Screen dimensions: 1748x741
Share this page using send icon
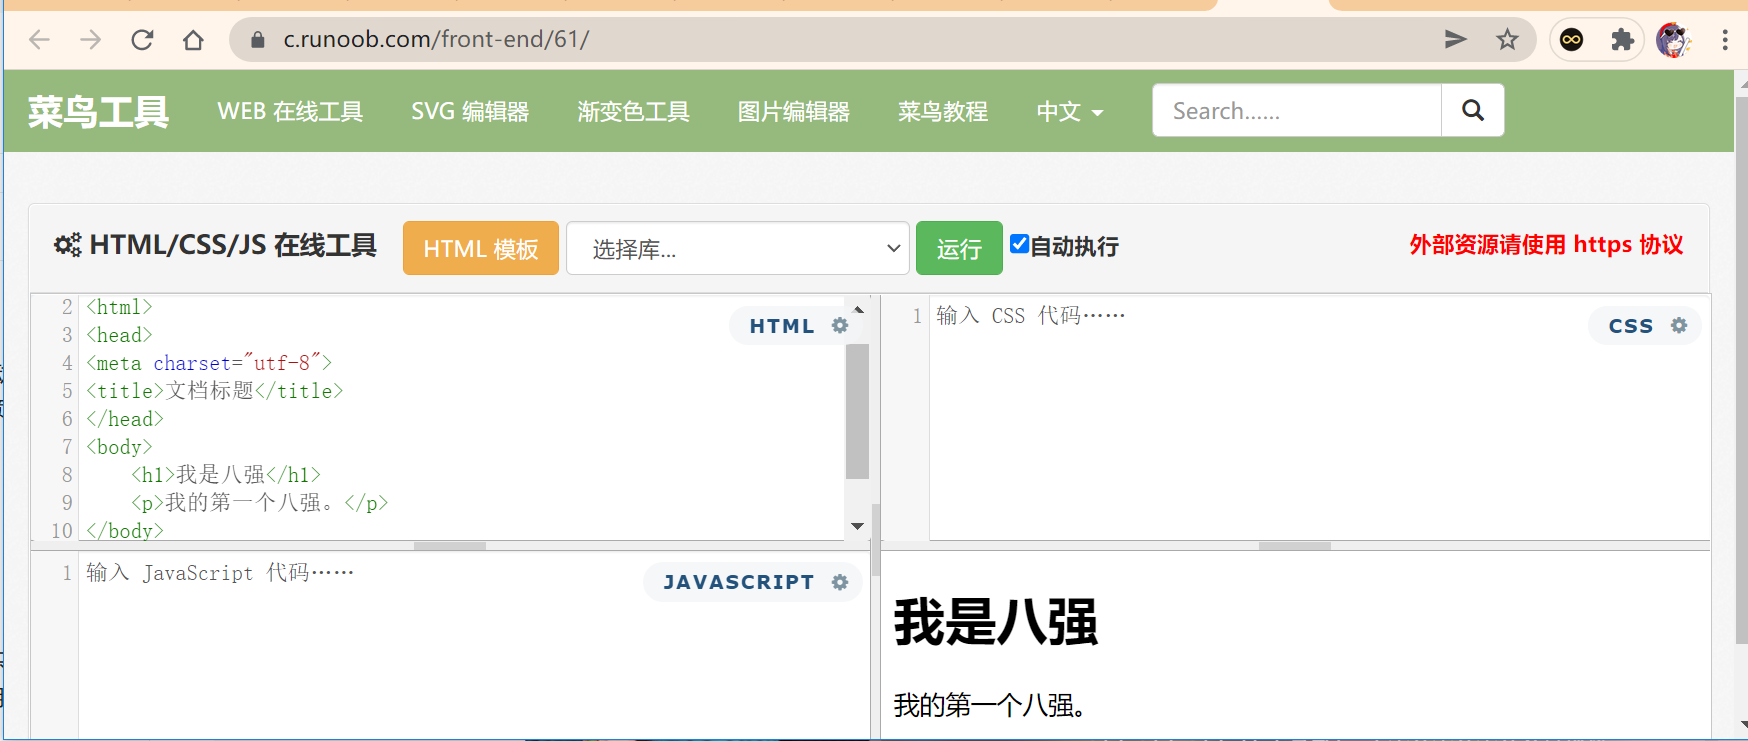(1456, 39)
